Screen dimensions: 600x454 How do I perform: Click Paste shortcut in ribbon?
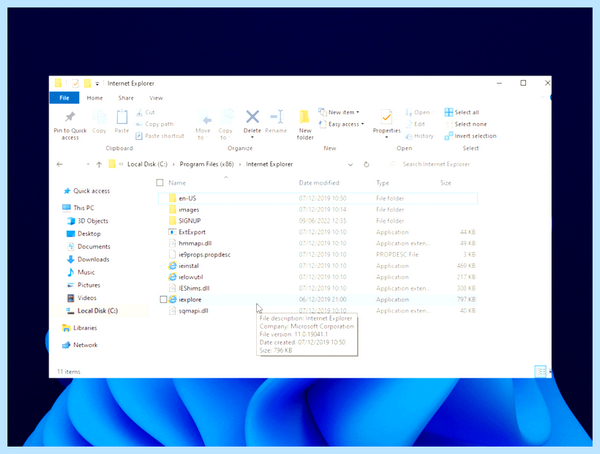(x=160, y=136)
